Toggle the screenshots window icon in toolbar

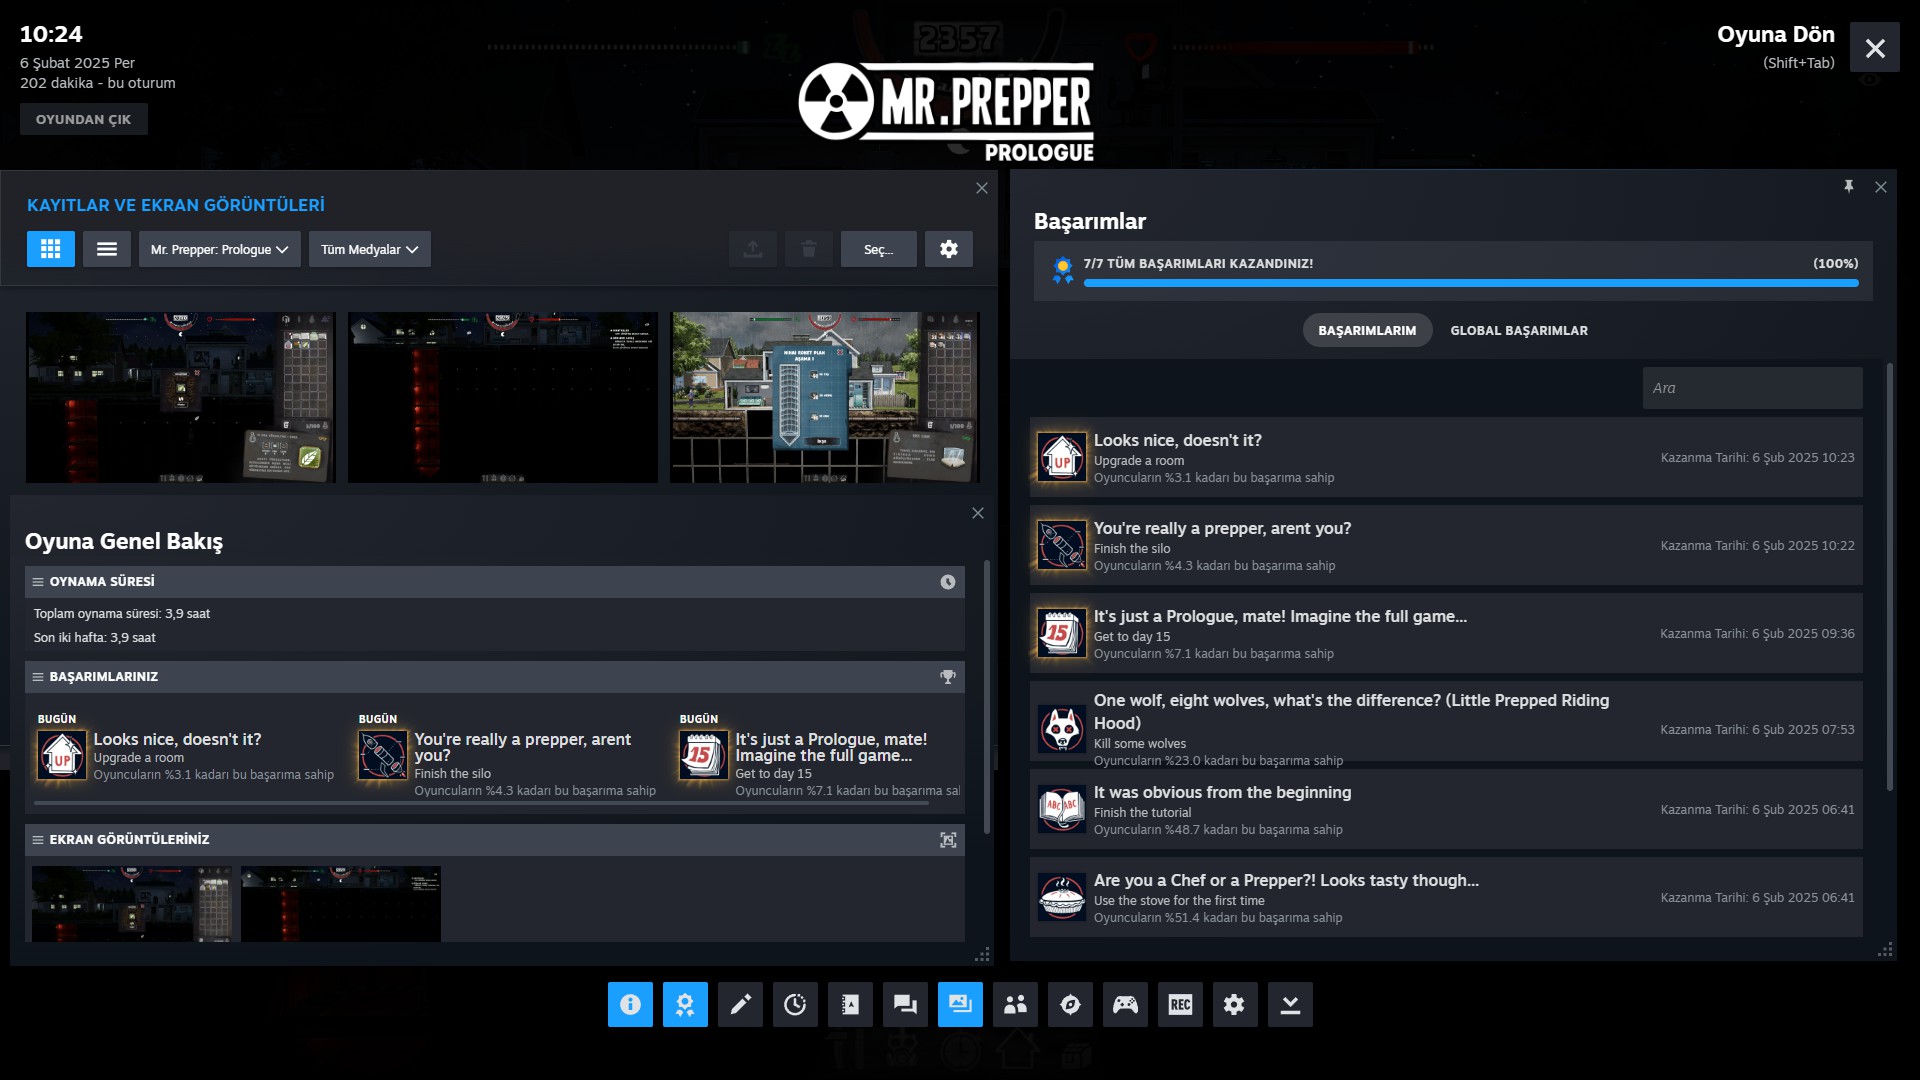tap(960, 1004)
